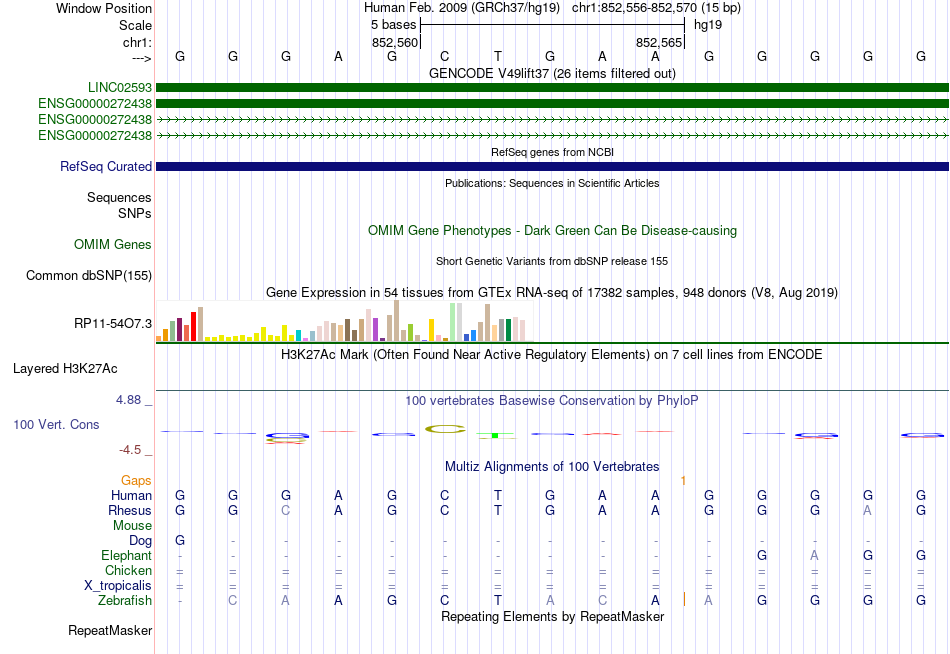Click Repeating Elements by RepeatMasker title
The width and height of the screenshot is (950, 654).
click(x=552, y=616)
